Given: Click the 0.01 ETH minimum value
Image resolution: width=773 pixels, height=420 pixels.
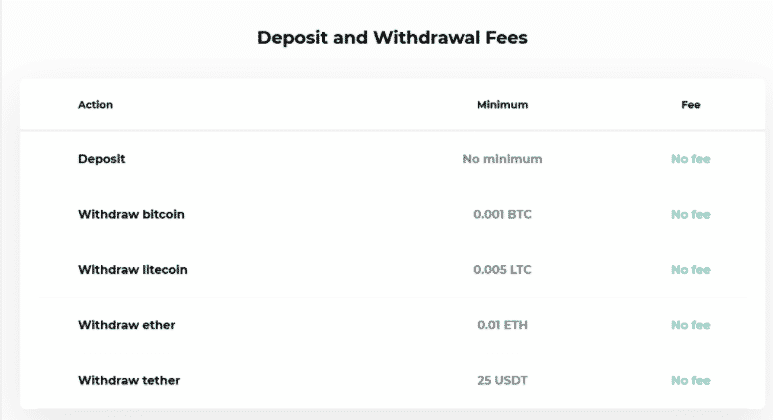Looking at the screenshot, I should pyautogui.click(x=502, y=325).
